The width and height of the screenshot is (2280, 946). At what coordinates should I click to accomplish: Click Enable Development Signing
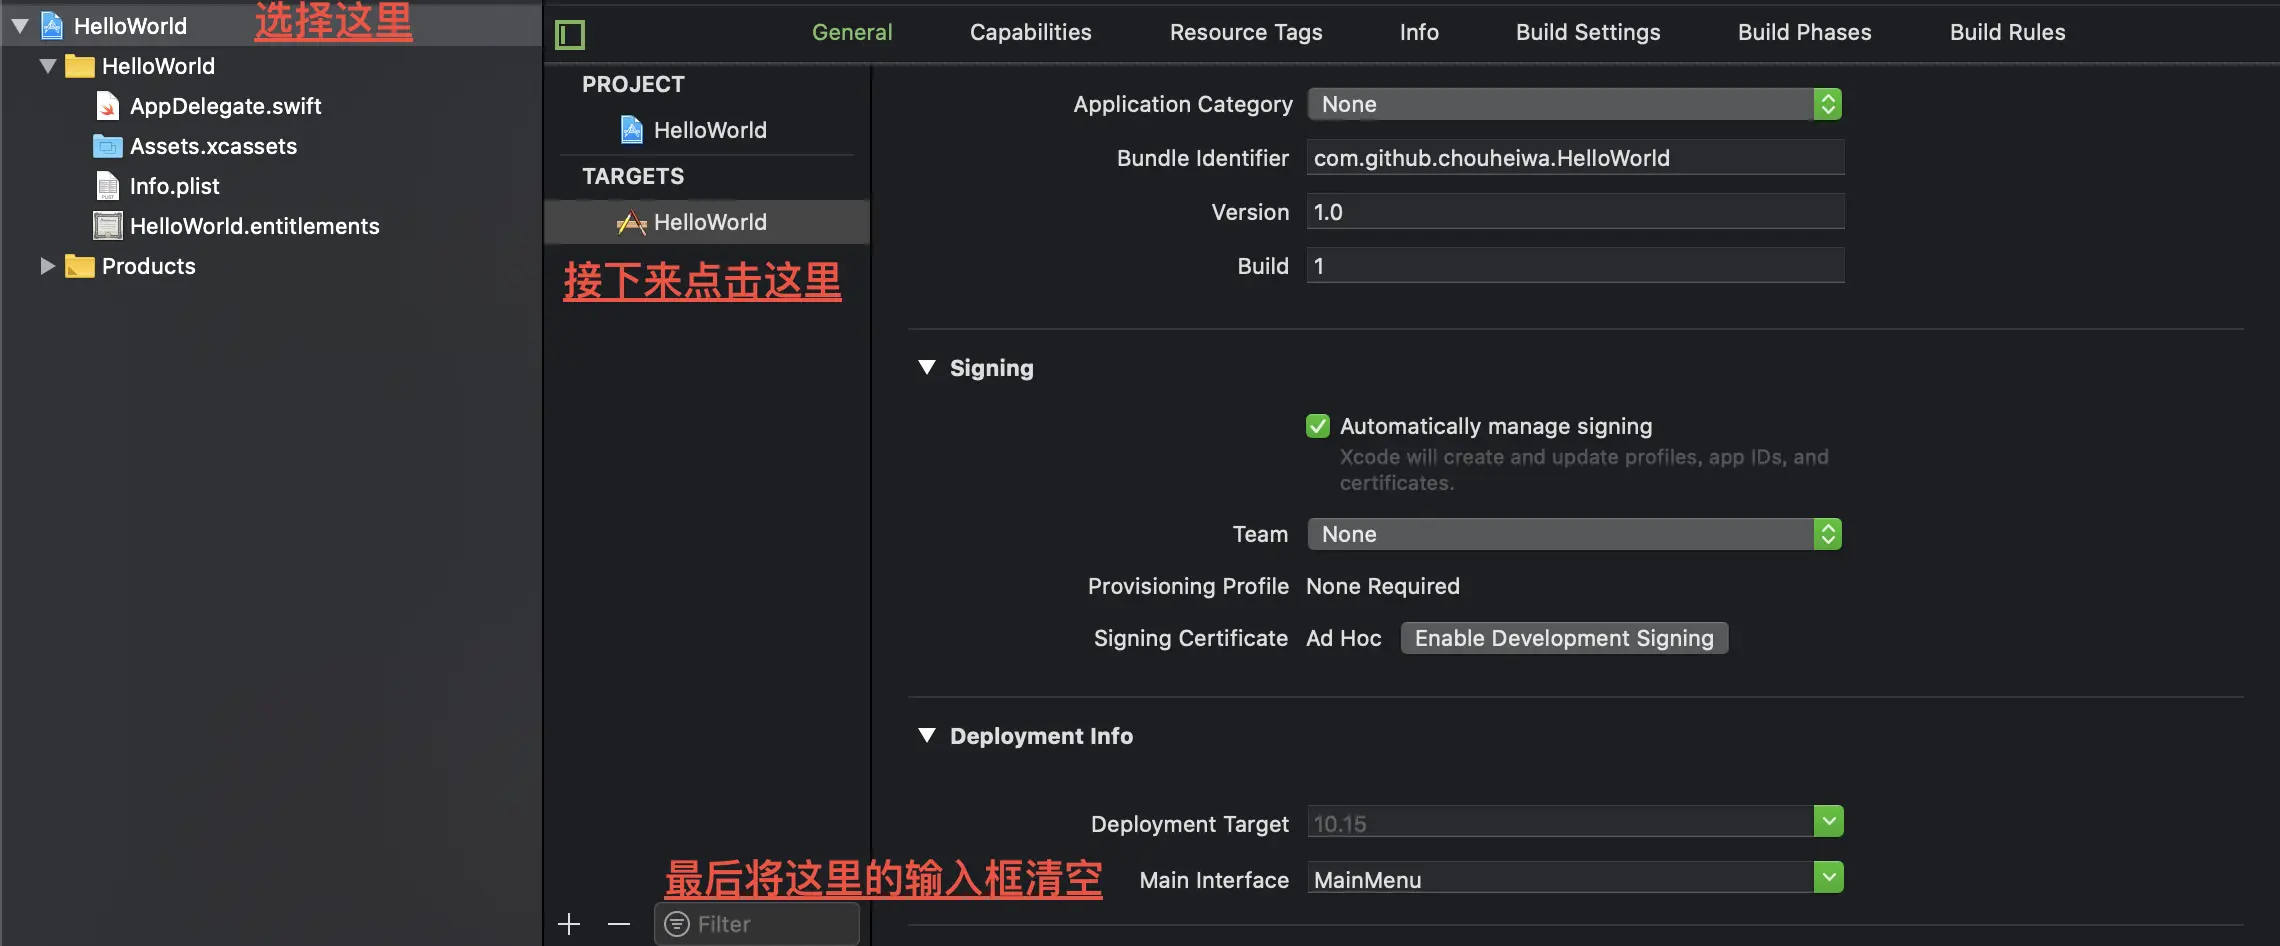[x=1563, y=637]
